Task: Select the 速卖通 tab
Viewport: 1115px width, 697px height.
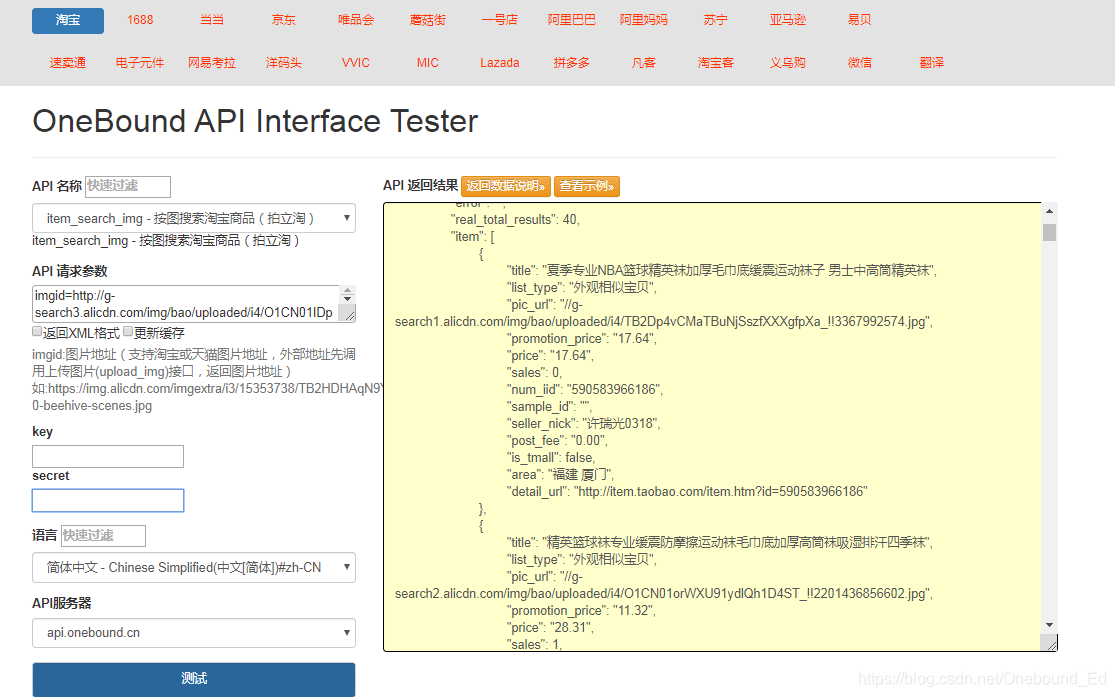Action: tap(68, 63)
